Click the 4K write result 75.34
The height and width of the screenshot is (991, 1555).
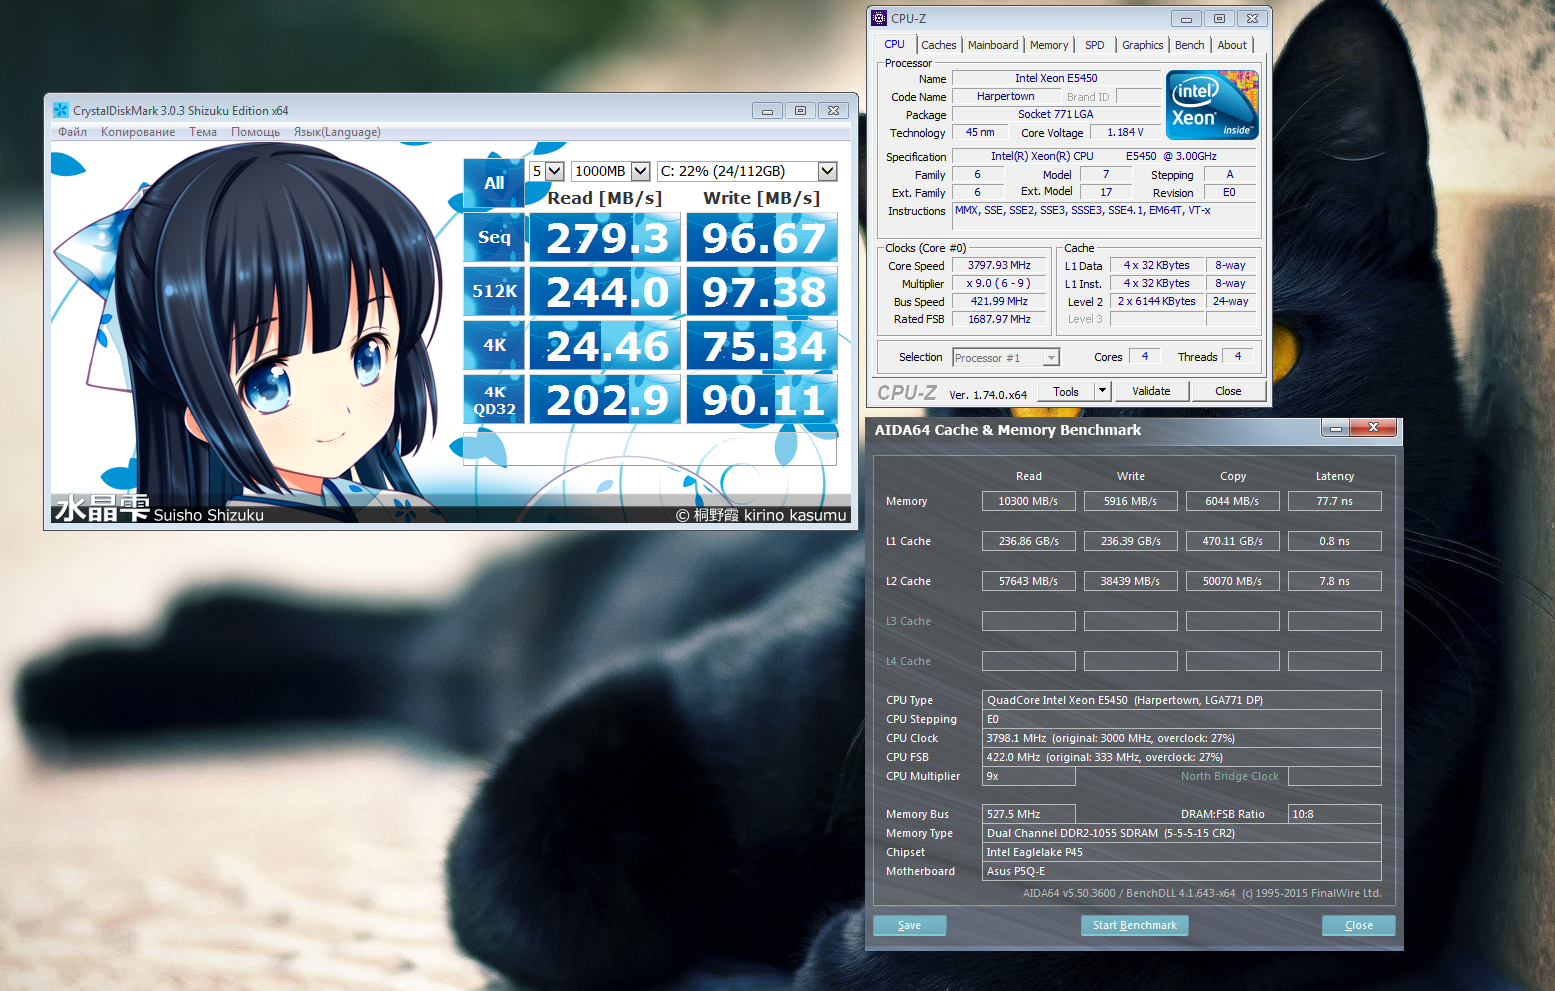pyautogui.click(x=762, y=345)
